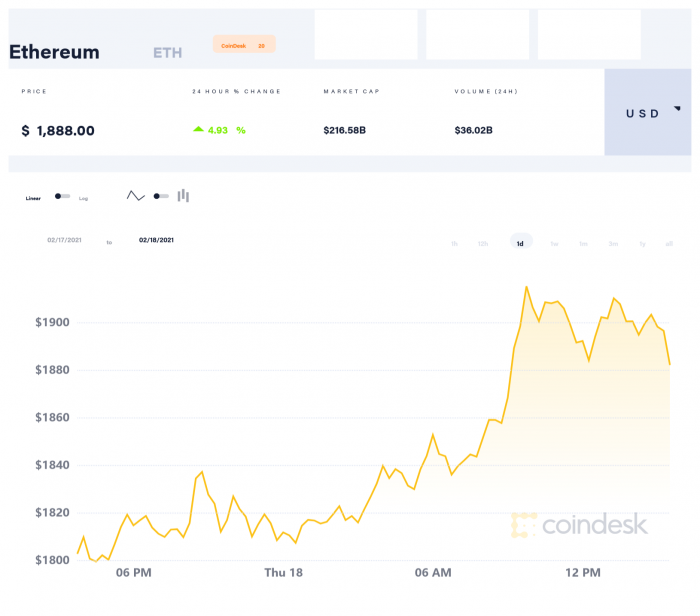
Task: Select the 1h time range tab
Action: [x=455, y=243]
